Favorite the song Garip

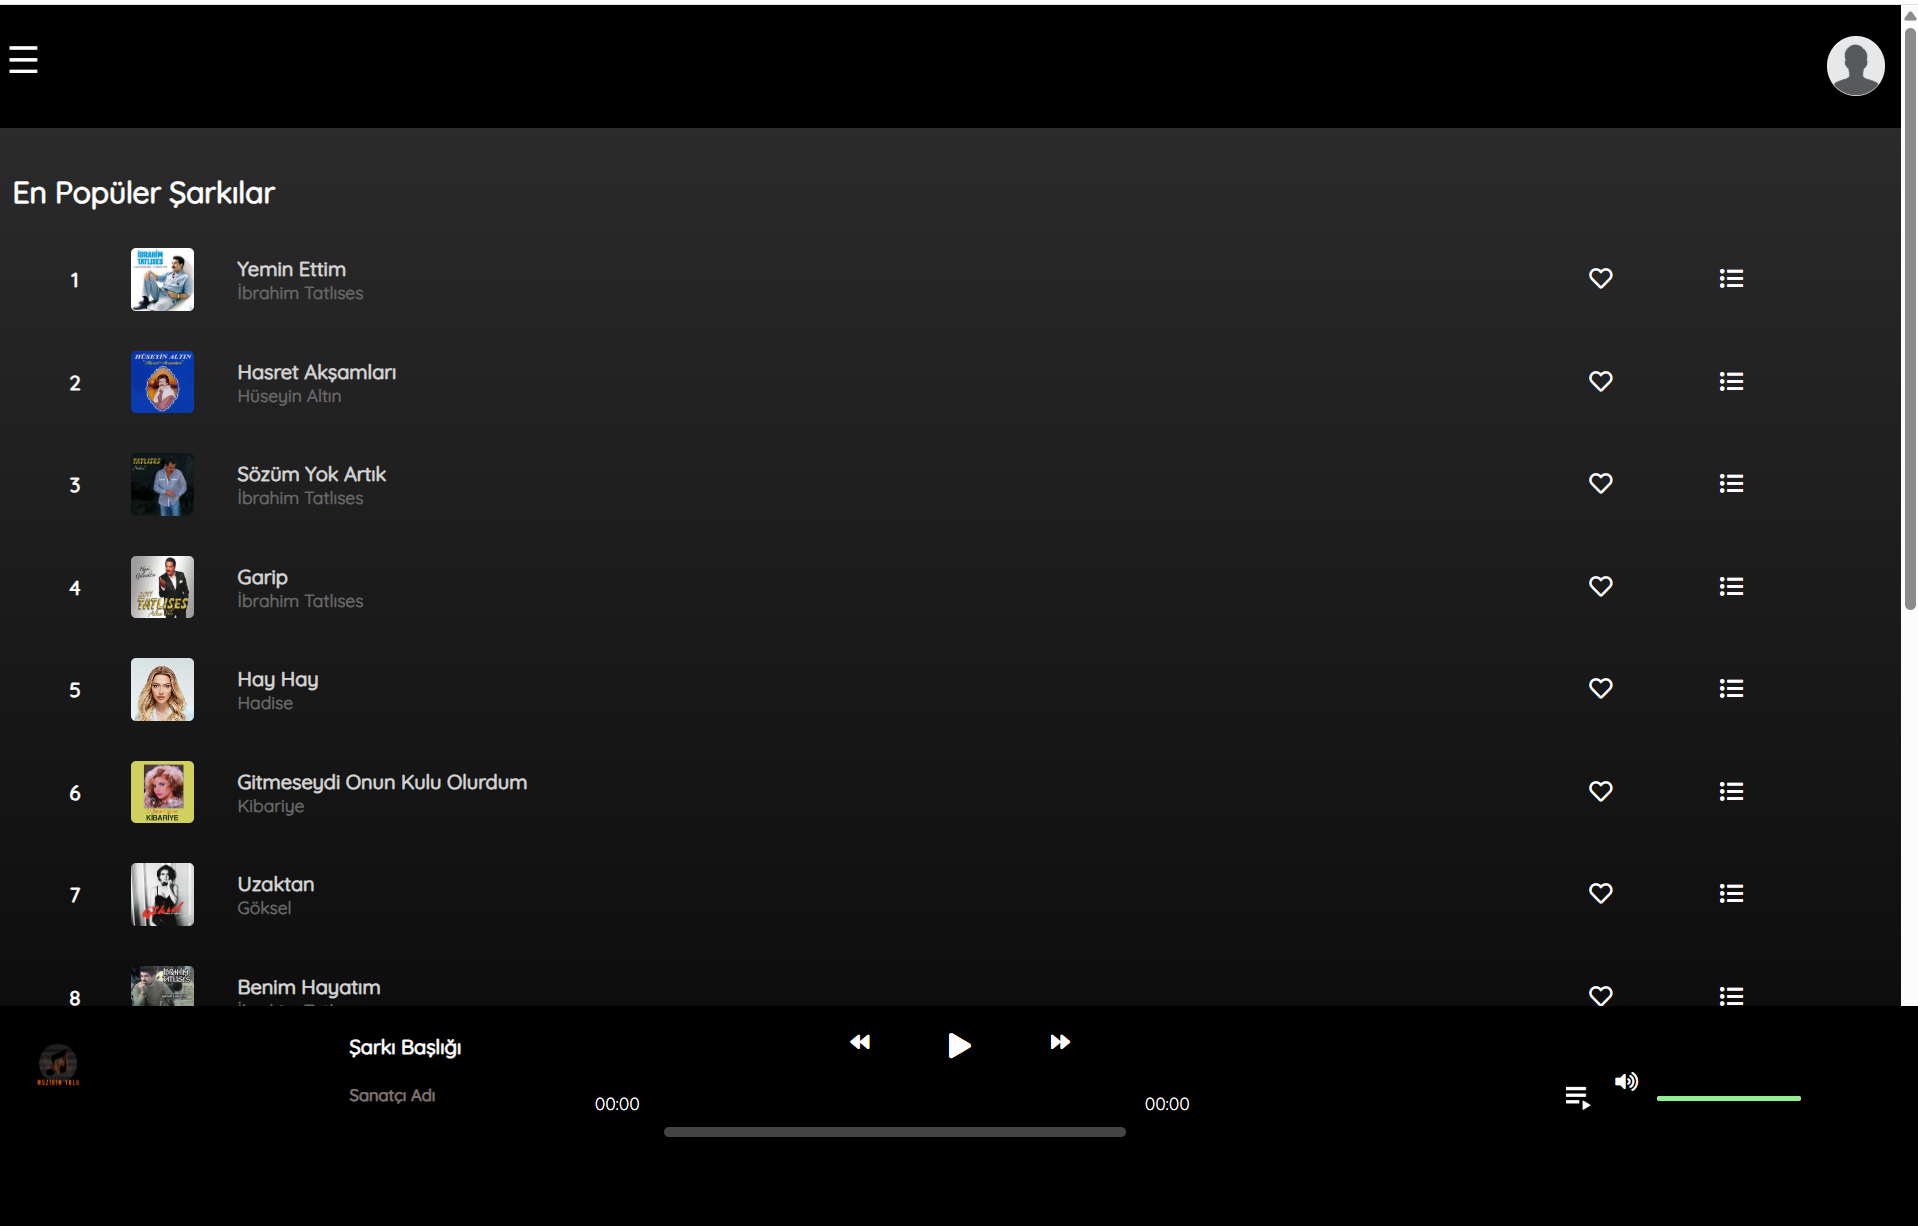pyautogui.click(x=1600, y=586)
